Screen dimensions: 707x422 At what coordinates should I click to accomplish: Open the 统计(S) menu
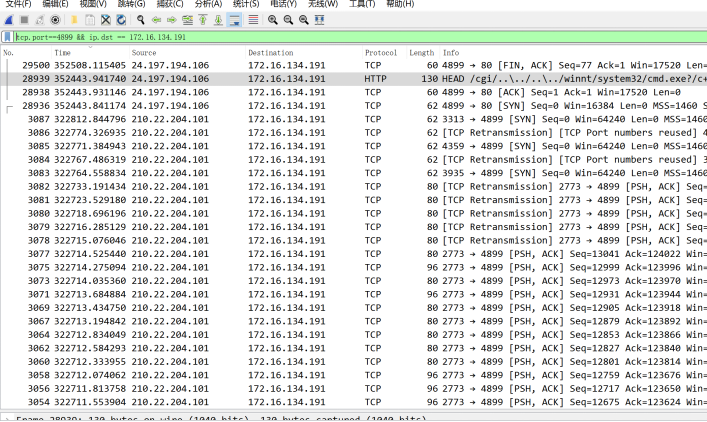pyautogui.click(x=246, y=4)
